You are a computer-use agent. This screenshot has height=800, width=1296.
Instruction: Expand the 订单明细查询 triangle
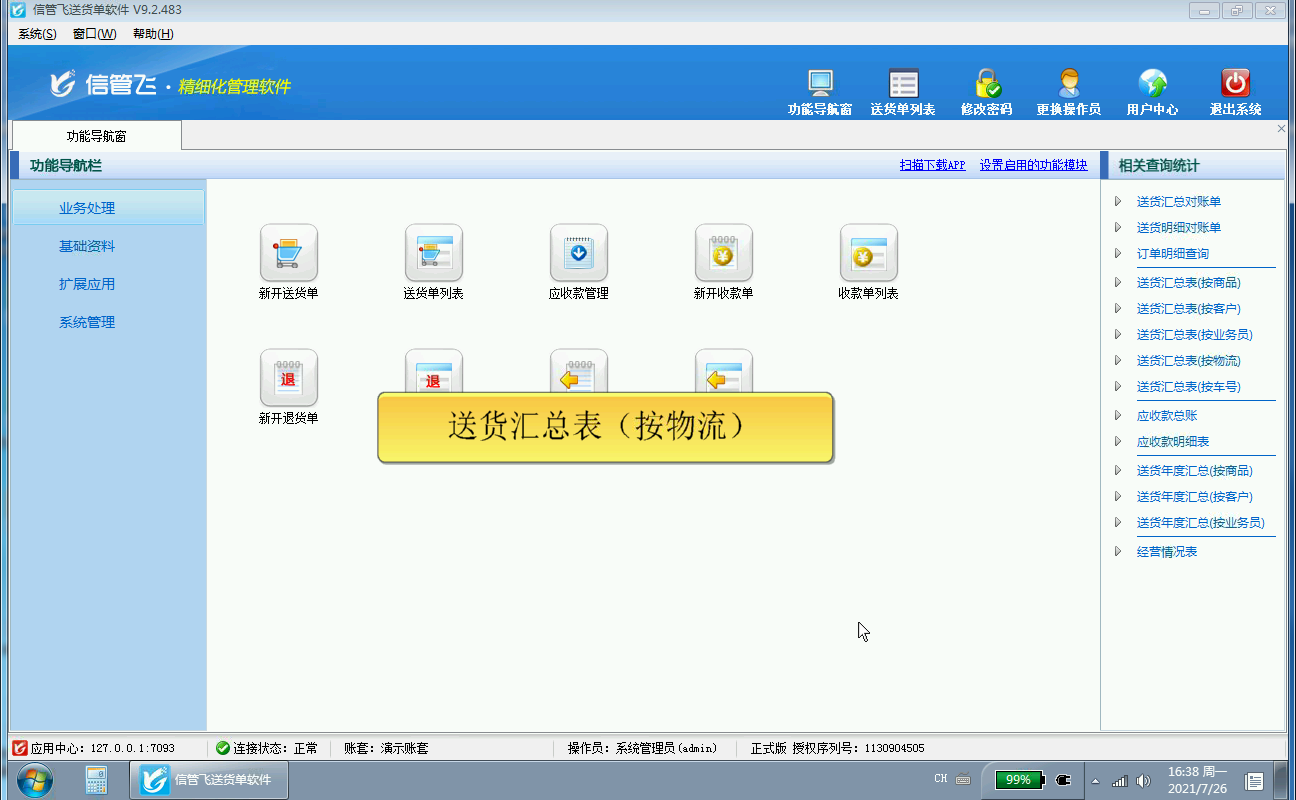1118,254
